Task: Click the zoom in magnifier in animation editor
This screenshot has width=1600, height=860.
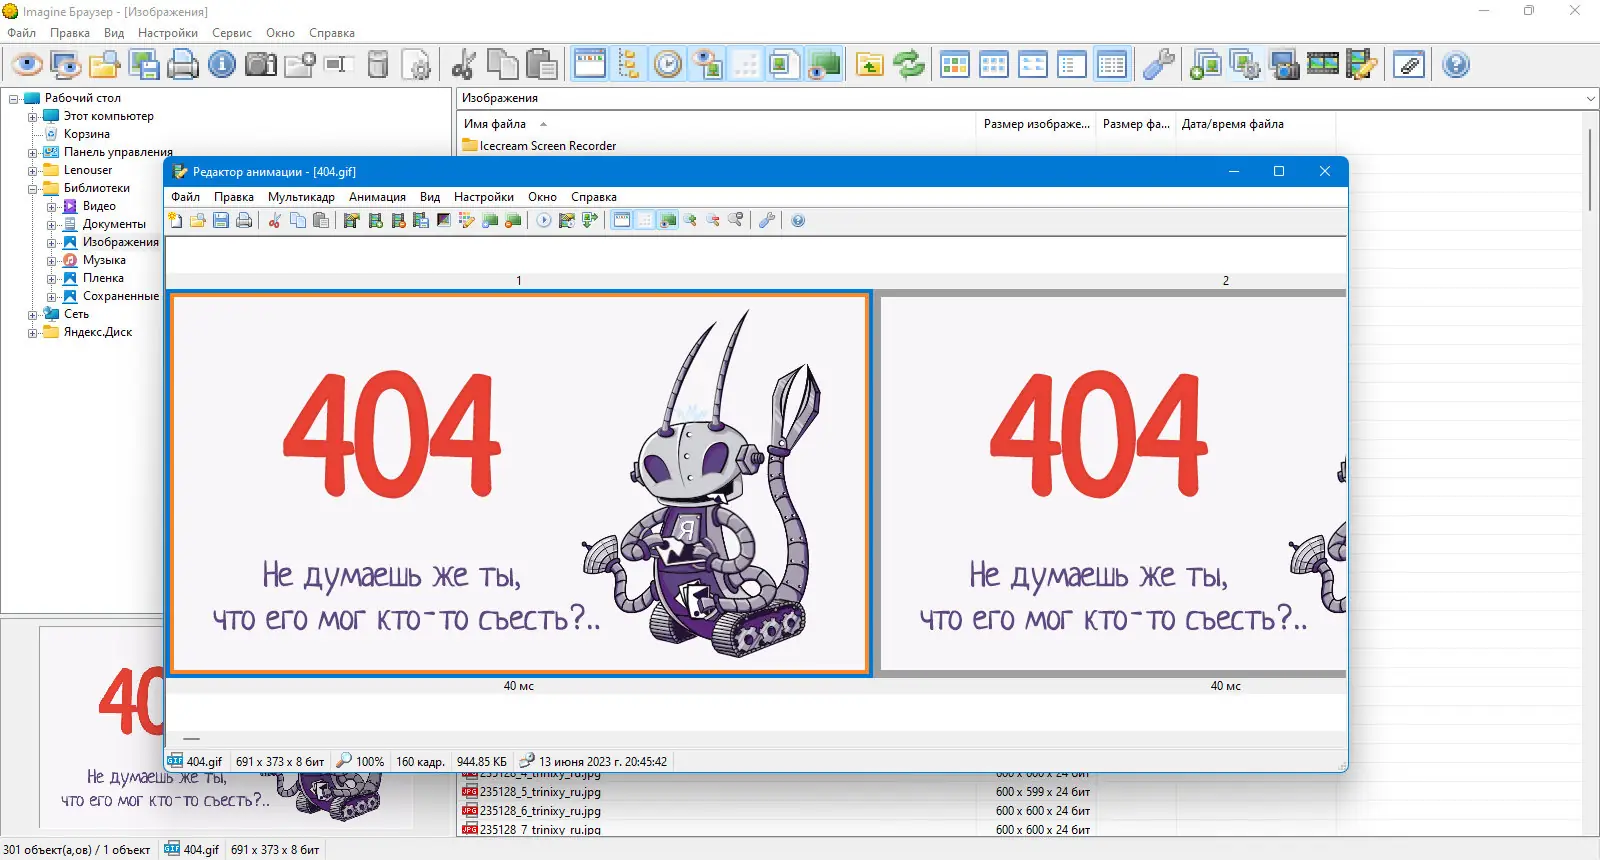Action: [x=690, y=221]
